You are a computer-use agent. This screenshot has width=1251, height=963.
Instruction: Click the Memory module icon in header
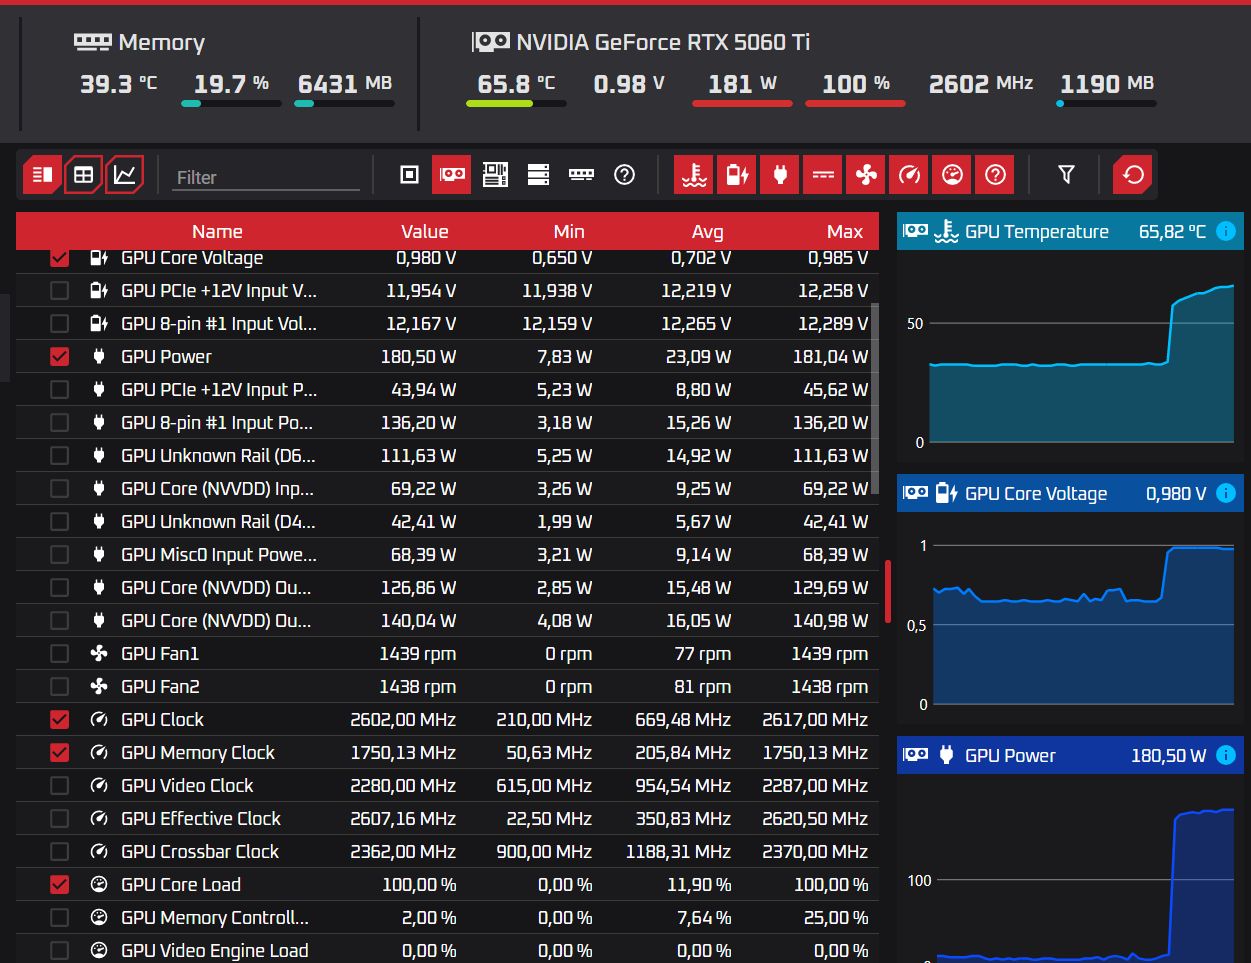click(93, 42)
